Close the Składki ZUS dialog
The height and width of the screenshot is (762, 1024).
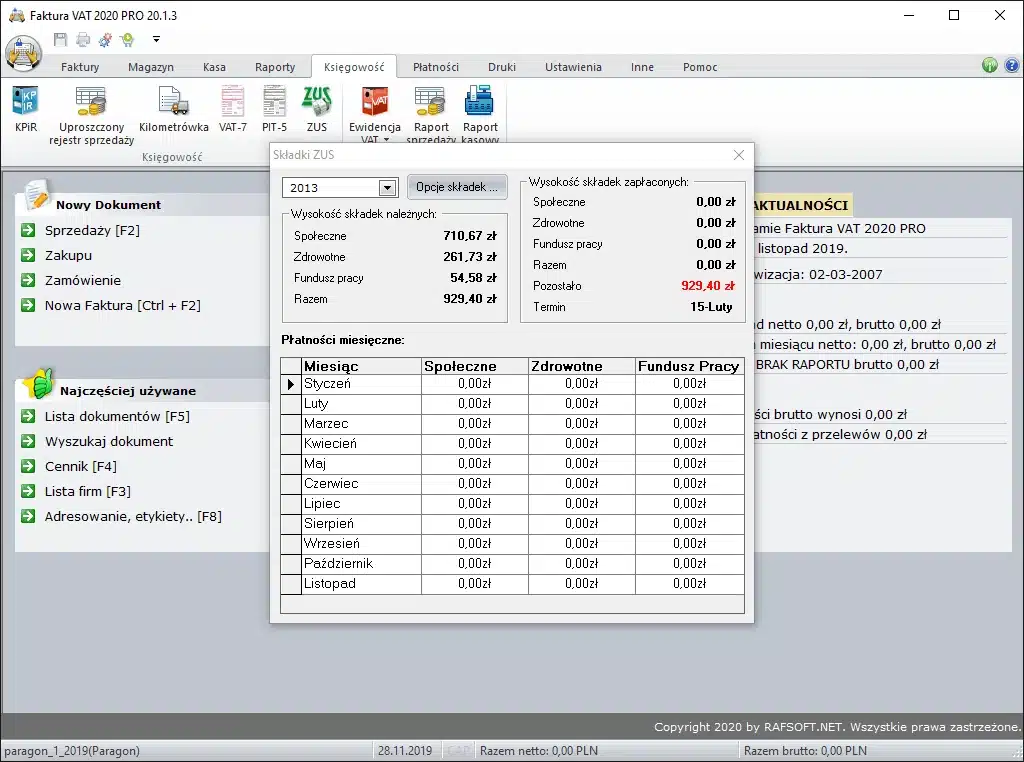click(739, 155)
